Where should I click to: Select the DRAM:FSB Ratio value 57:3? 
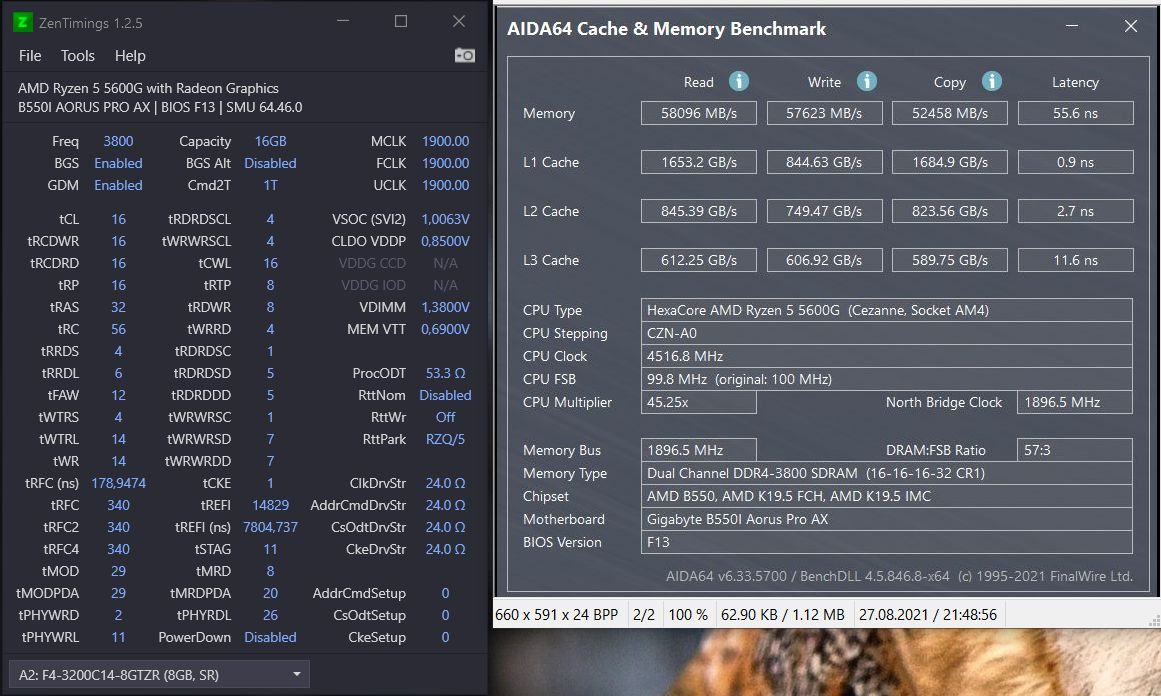[1075, 450]
